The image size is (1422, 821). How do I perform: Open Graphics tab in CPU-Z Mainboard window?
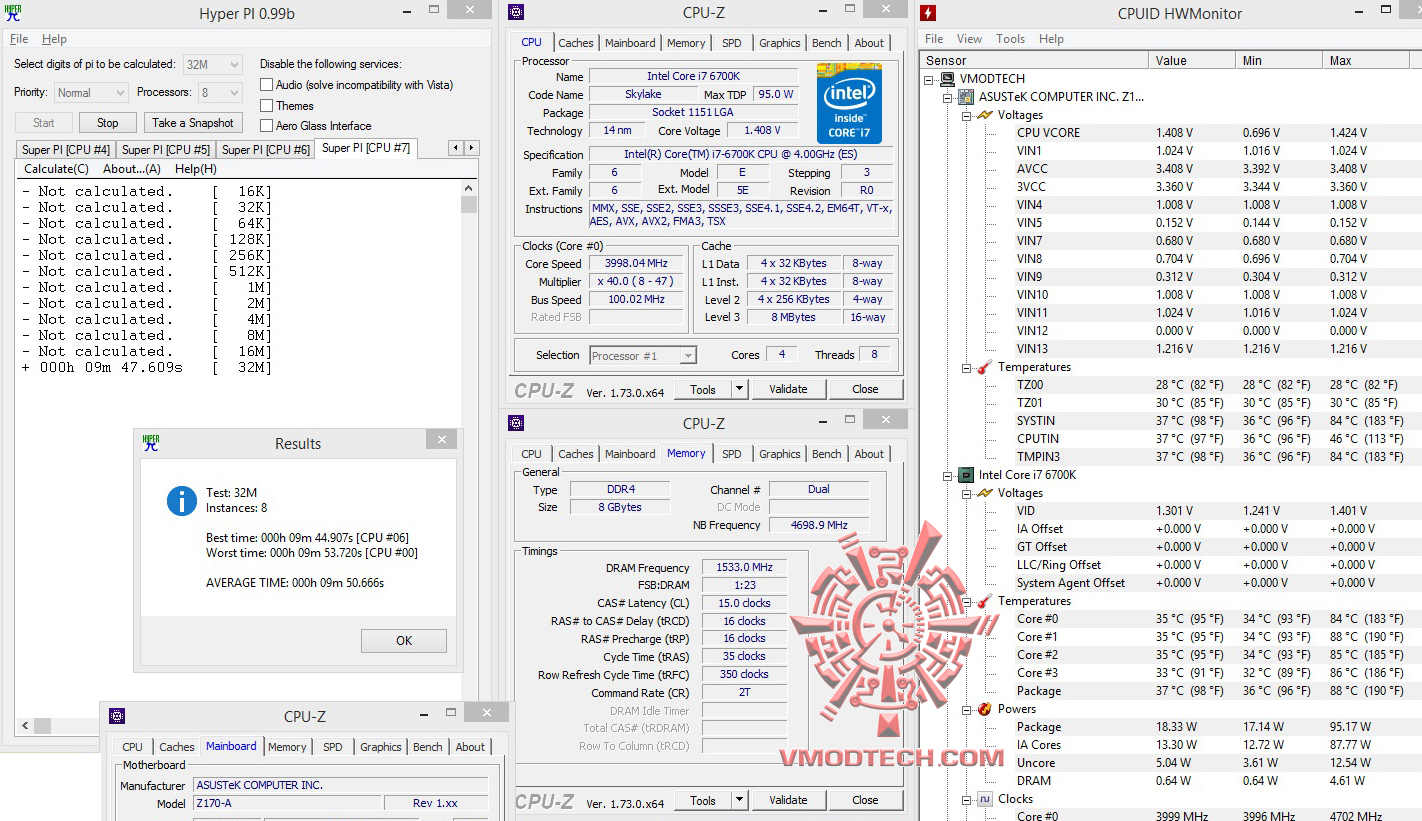381,747
